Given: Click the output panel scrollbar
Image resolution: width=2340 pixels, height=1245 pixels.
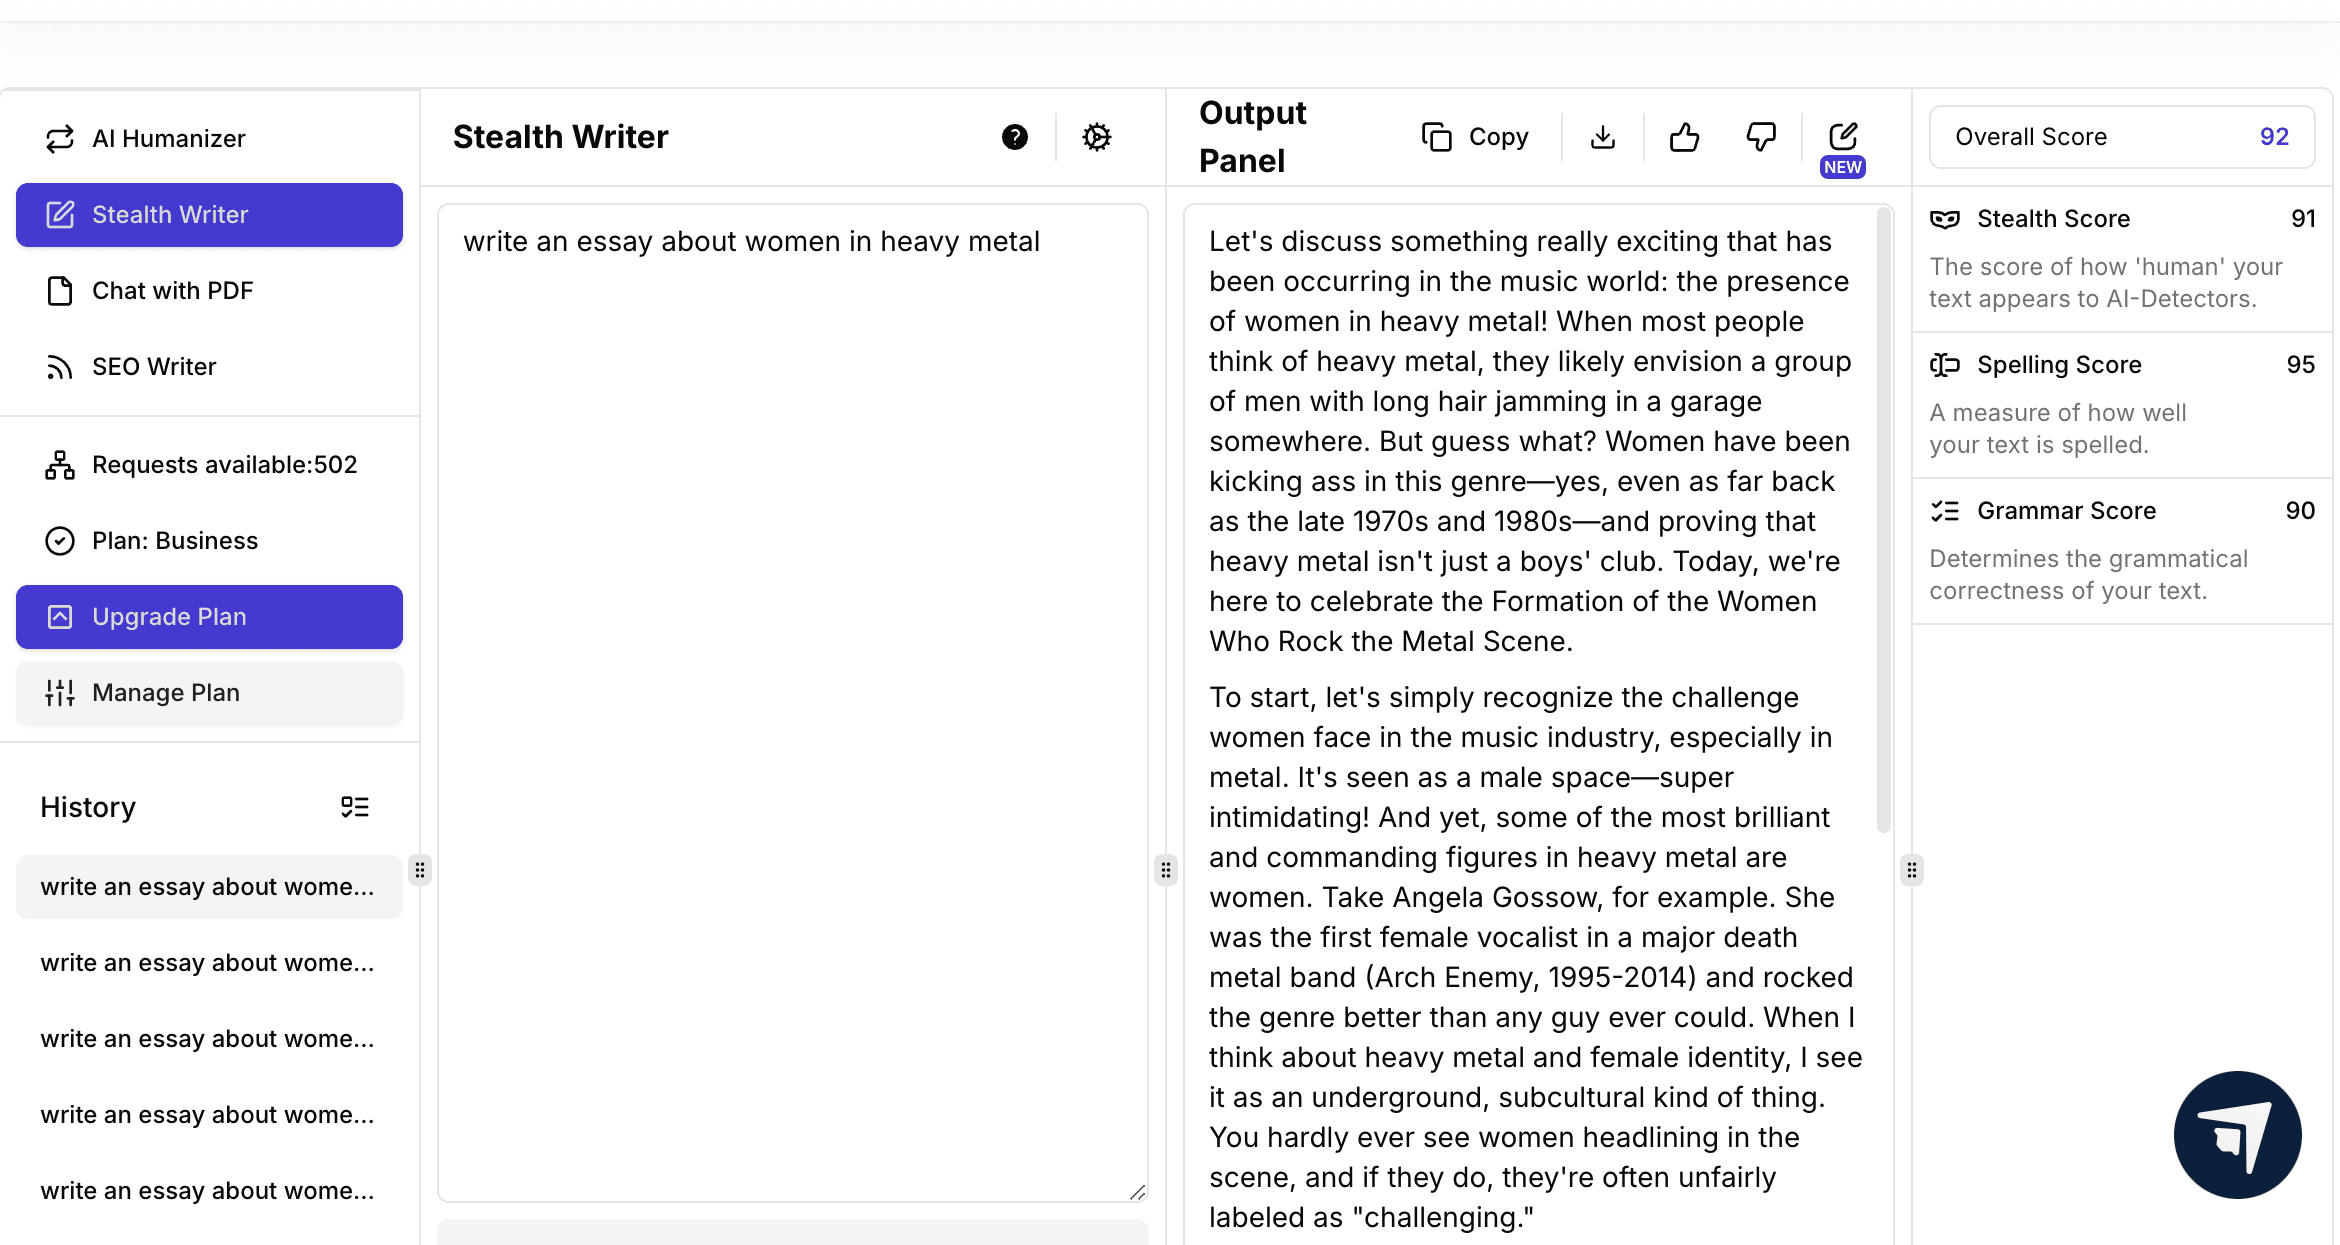Looking at the screenshot, I should (1883, 520).
